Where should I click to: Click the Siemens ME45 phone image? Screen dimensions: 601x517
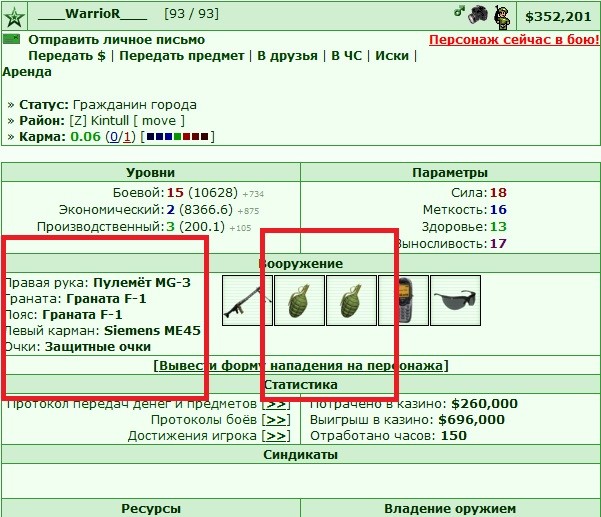[404, 300]
